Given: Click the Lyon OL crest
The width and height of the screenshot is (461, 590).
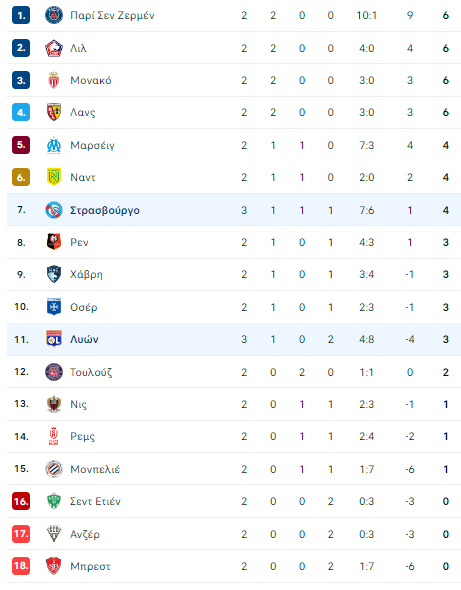Looking at the screenshot, I should tap(54, 339).
